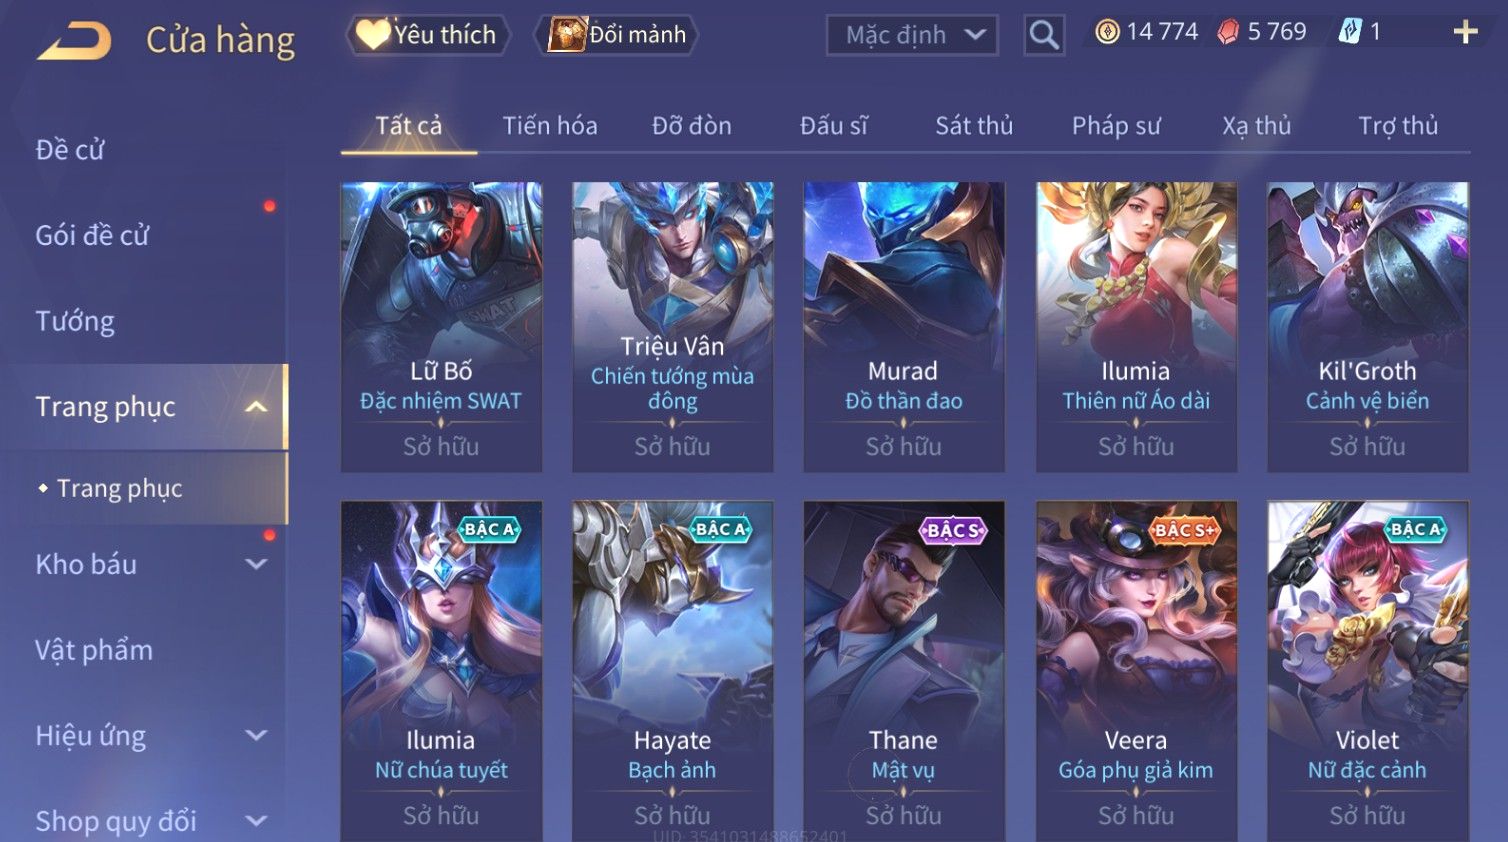Open the Tướng sidebar menu
The image size is (1508, 842).
(75, 321)
